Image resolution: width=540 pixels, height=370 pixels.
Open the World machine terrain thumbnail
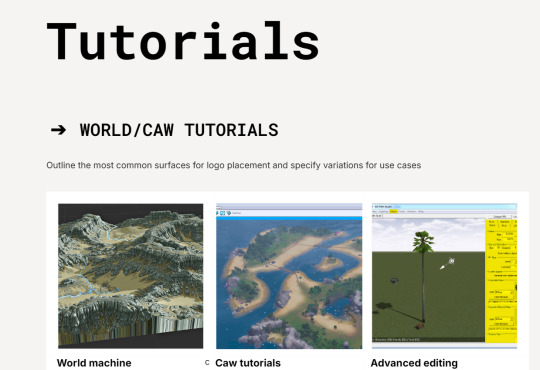click(131, 276)
